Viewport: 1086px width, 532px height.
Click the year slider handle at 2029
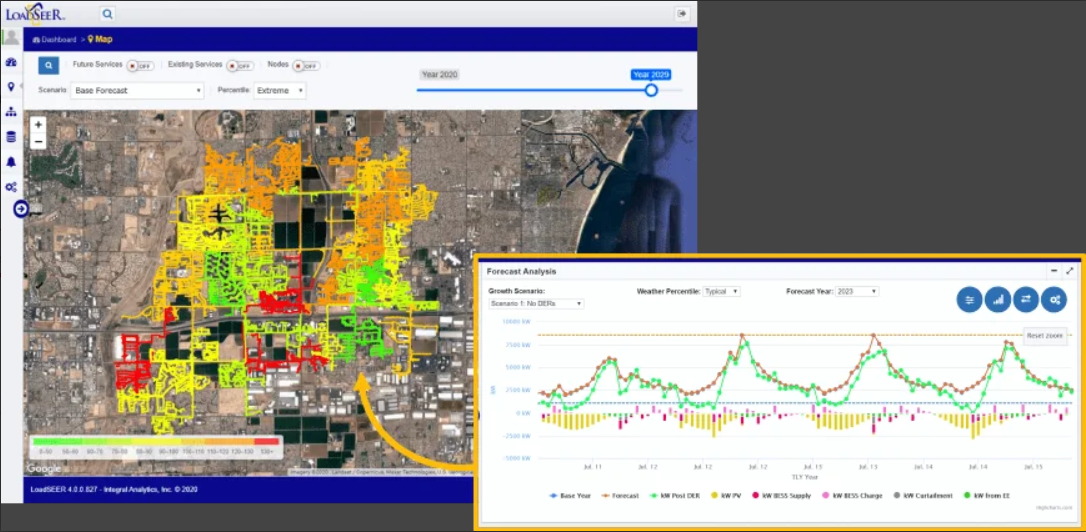[651, 90]
